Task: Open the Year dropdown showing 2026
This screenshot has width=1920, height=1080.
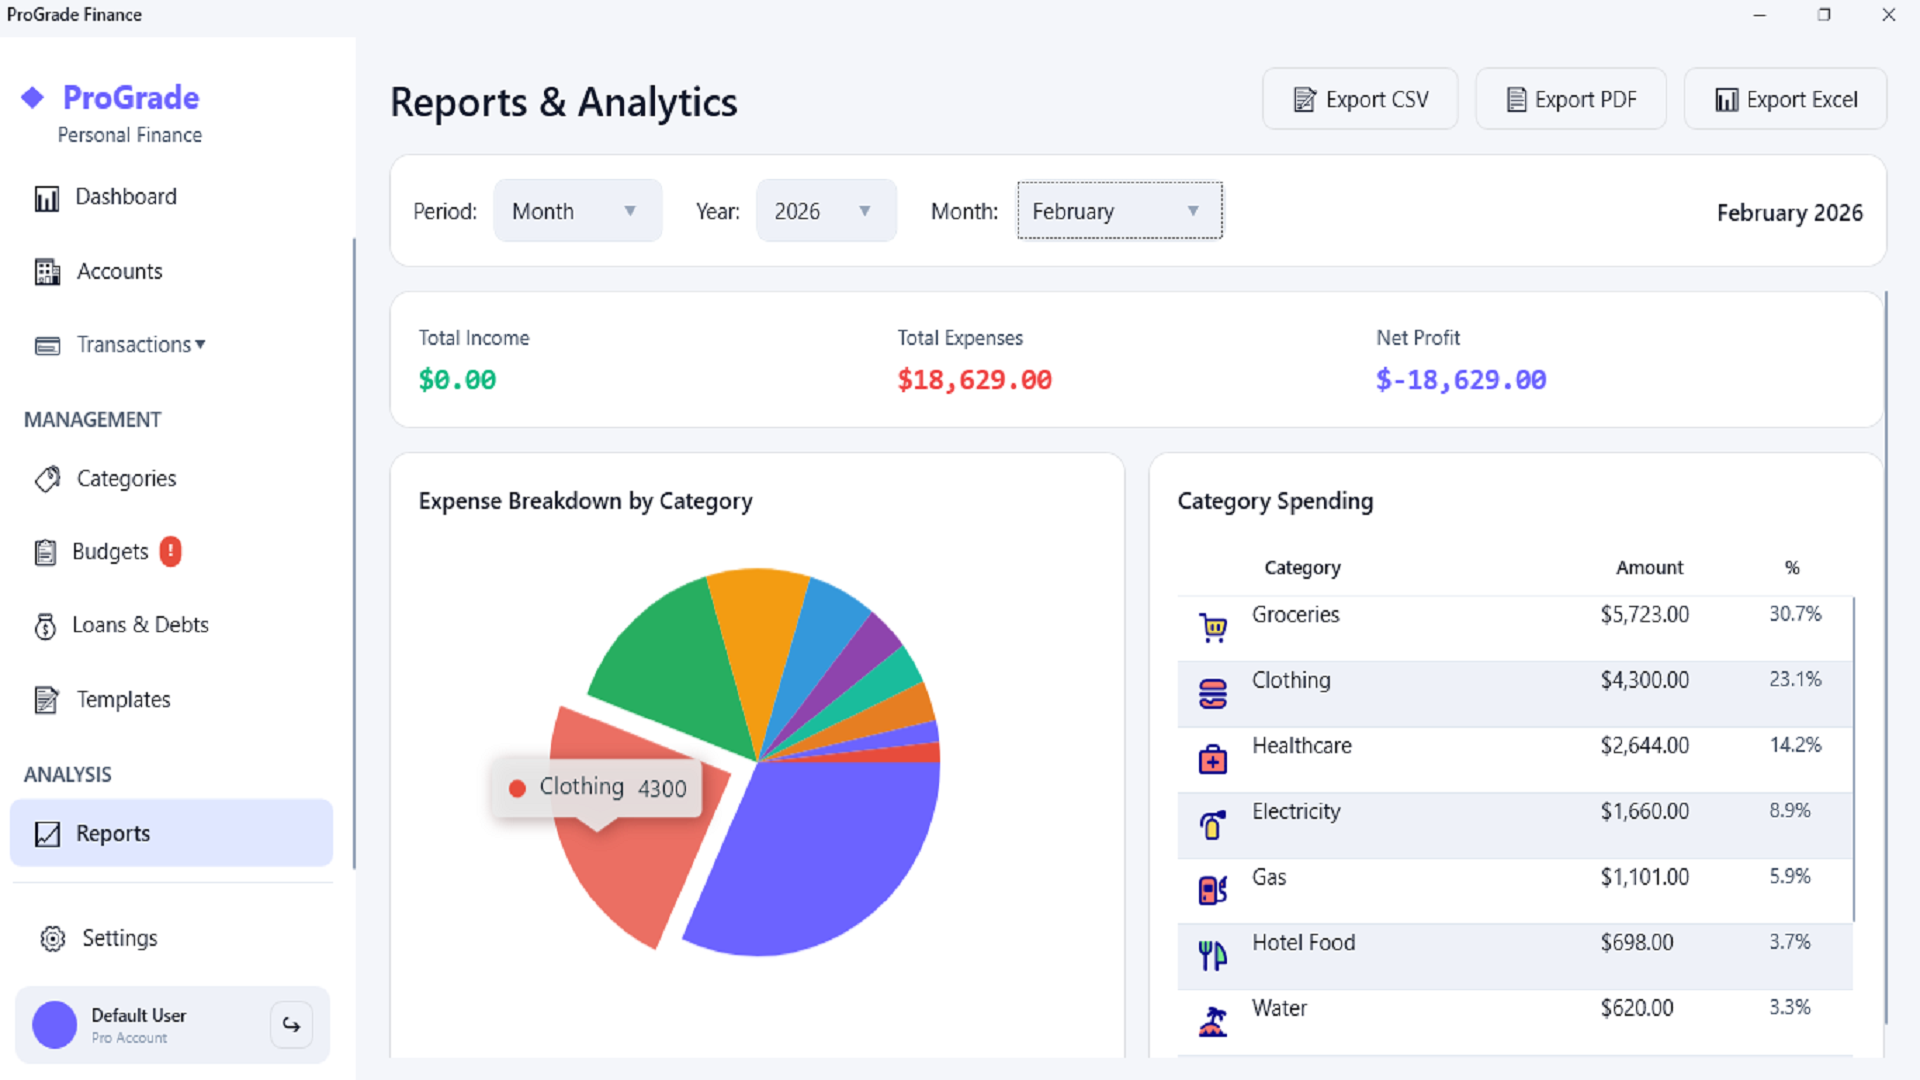Action: click(825, 211)
